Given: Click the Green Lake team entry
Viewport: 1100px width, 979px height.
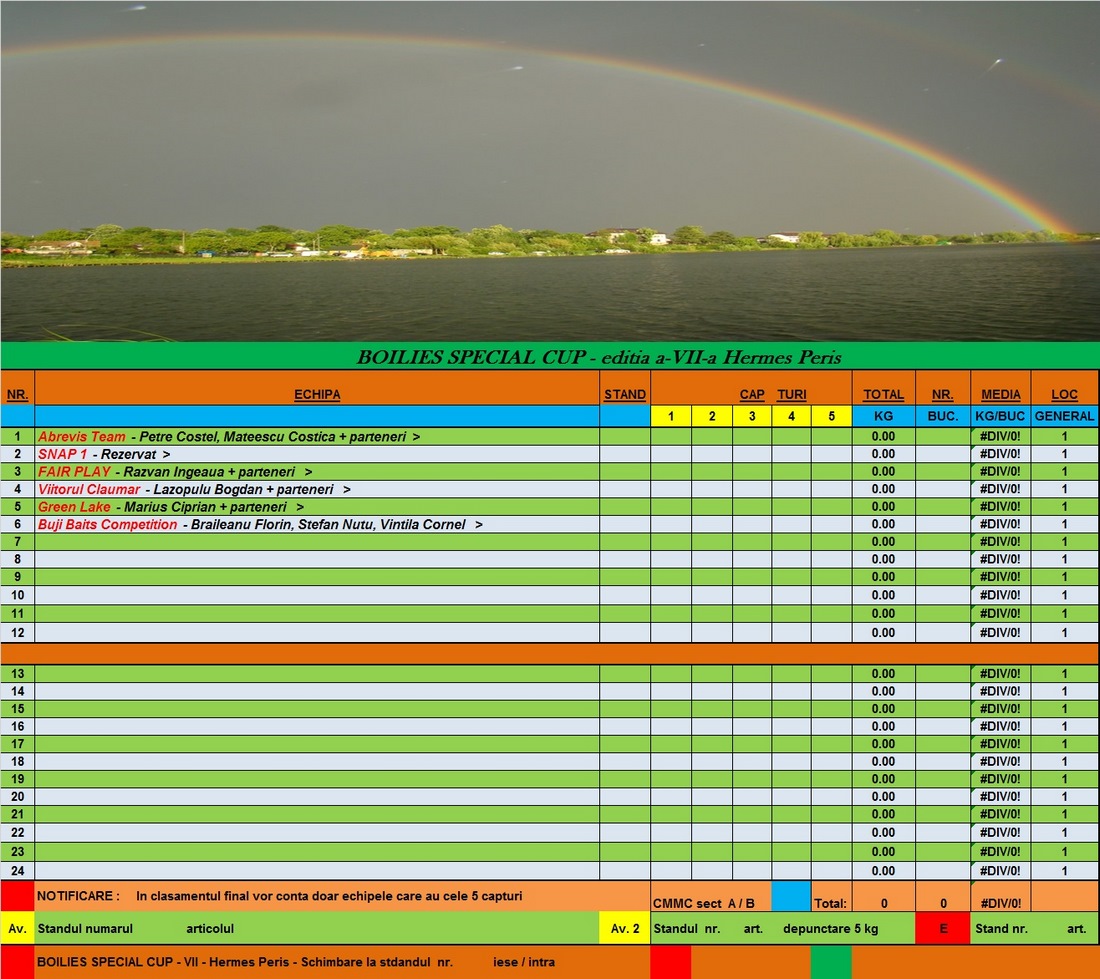Looking at the screenshot, I should tap(171, 507).
